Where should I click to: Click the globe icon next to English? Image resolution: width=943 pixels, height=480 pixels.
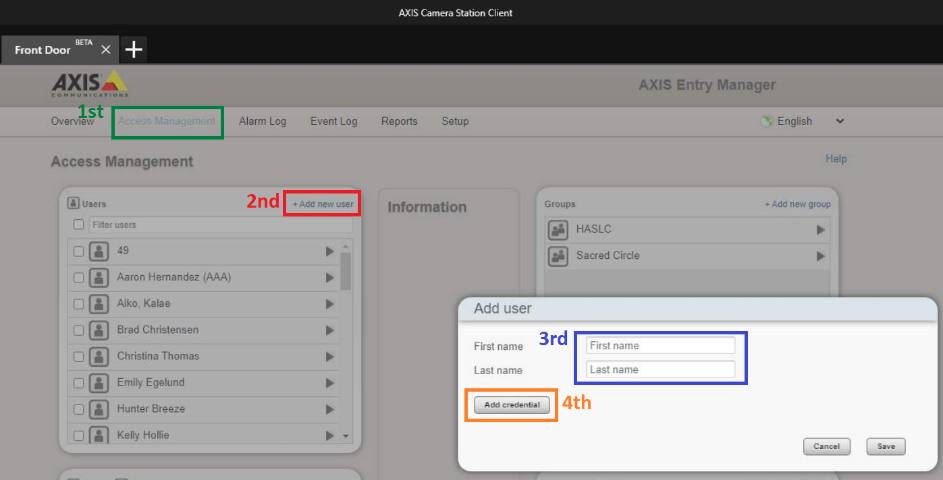click(767, 122)
